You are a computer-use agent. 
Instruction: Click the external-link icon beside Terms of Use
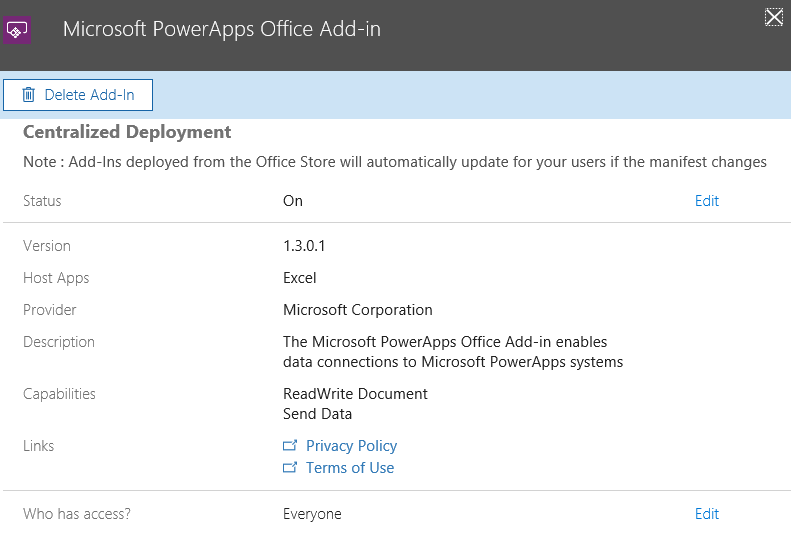(290, 468)
